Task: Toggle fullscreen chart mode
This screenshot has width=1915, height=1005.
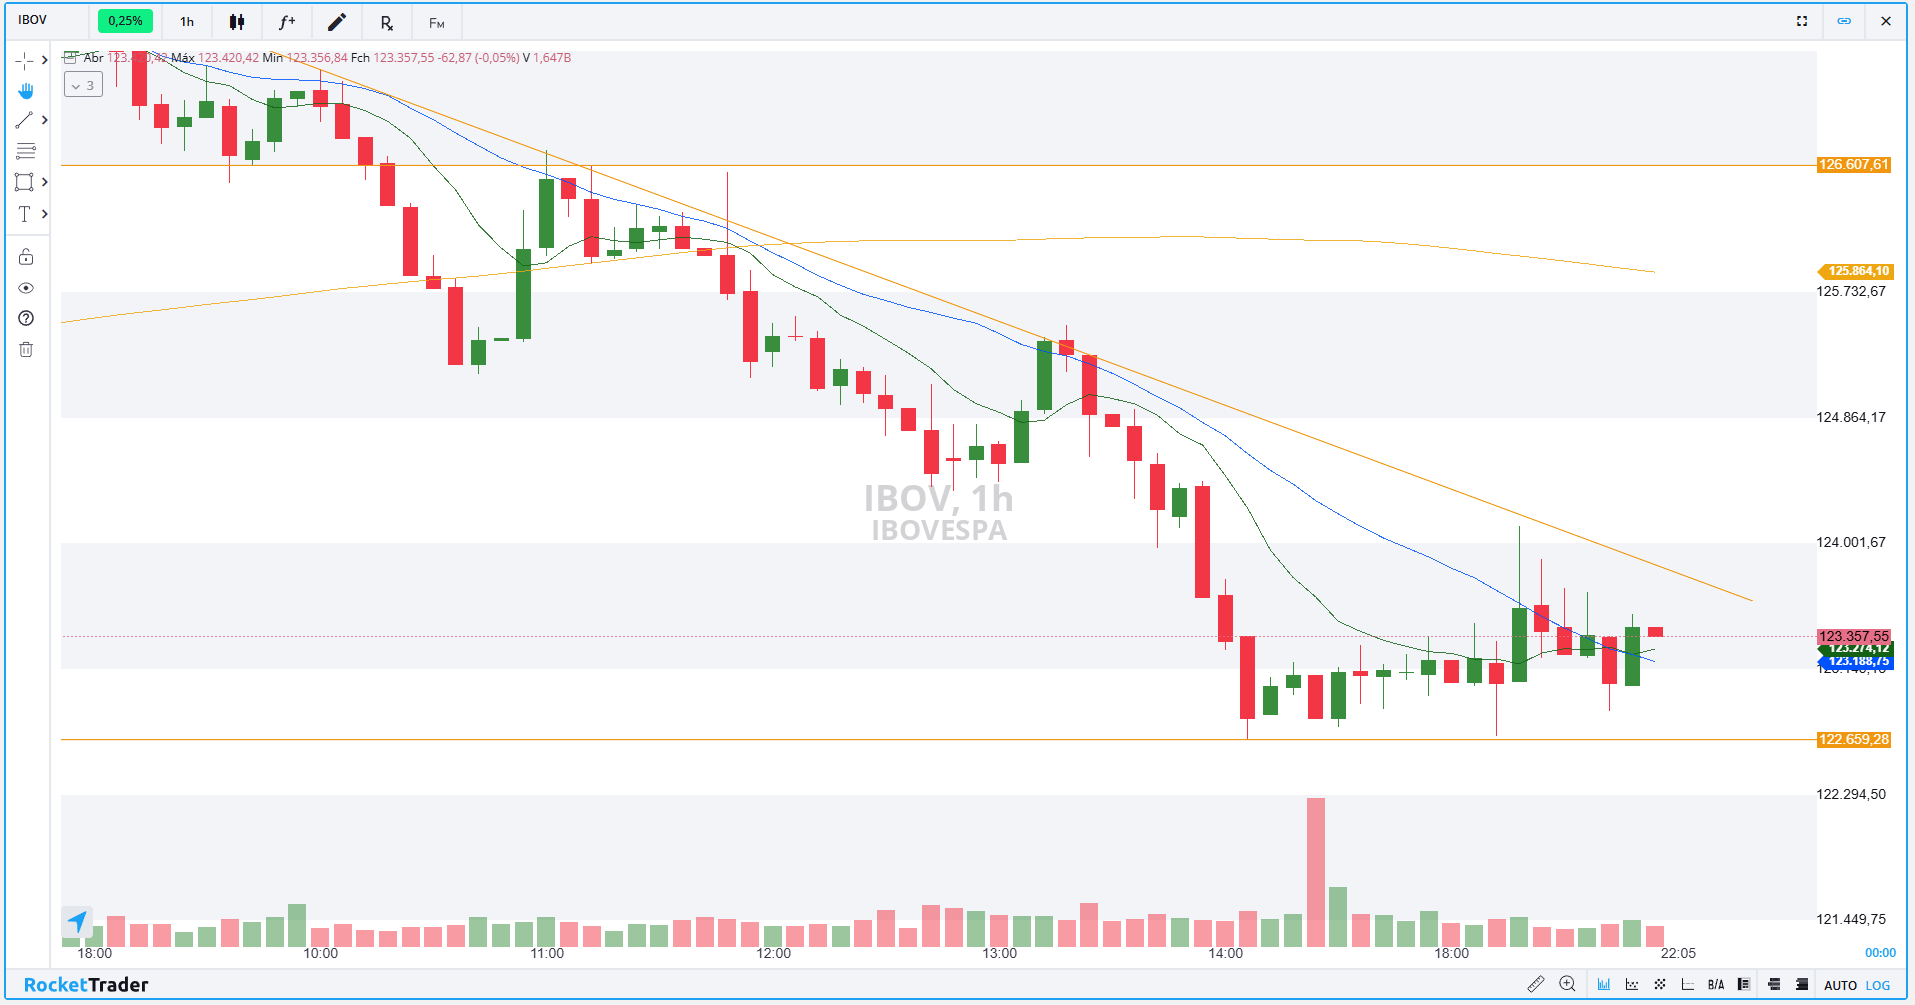Action: pos(1802,21)
